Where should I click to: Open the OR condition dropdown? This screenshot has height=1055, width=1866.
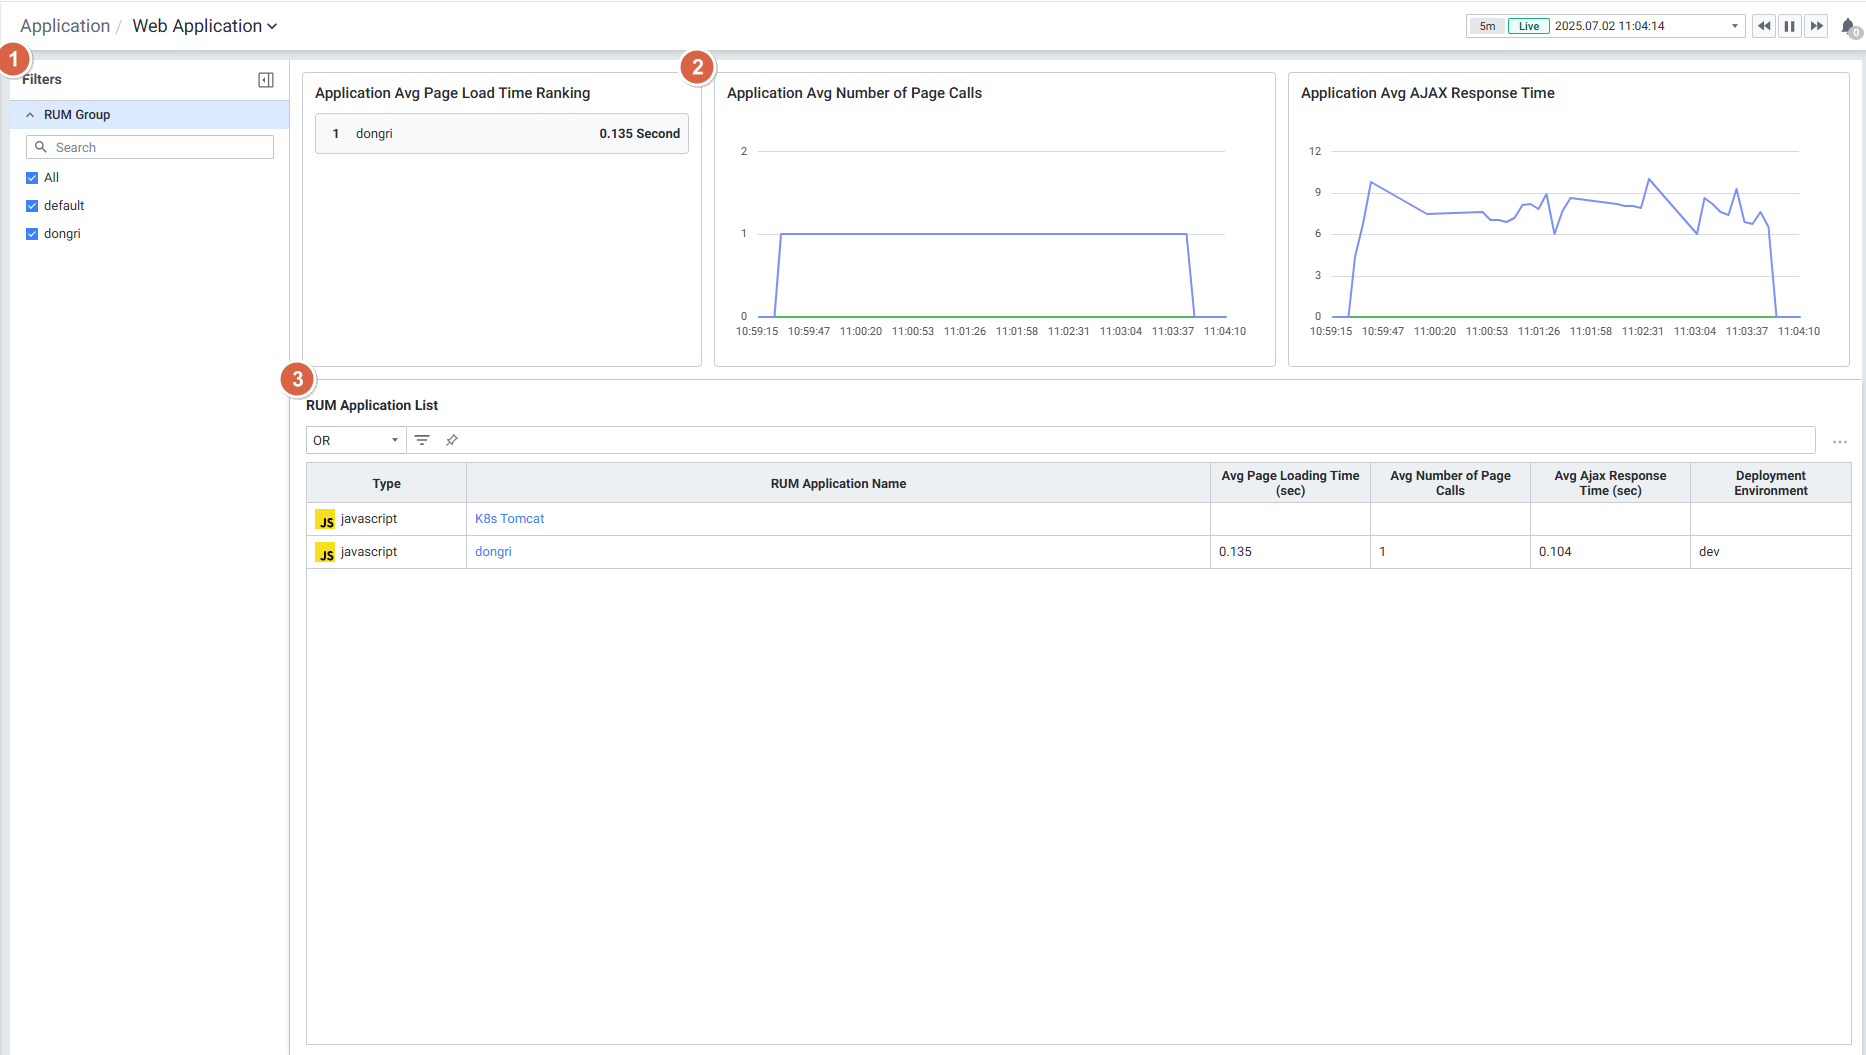[x=355, y=440]
